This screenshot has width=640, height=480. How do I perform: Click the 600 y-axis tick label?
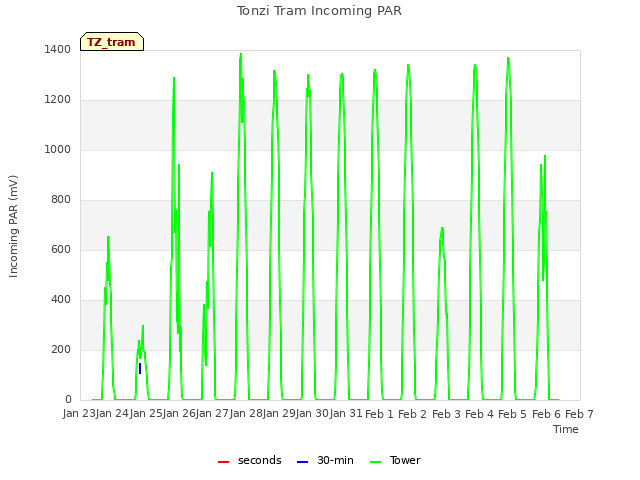point(61,249)
